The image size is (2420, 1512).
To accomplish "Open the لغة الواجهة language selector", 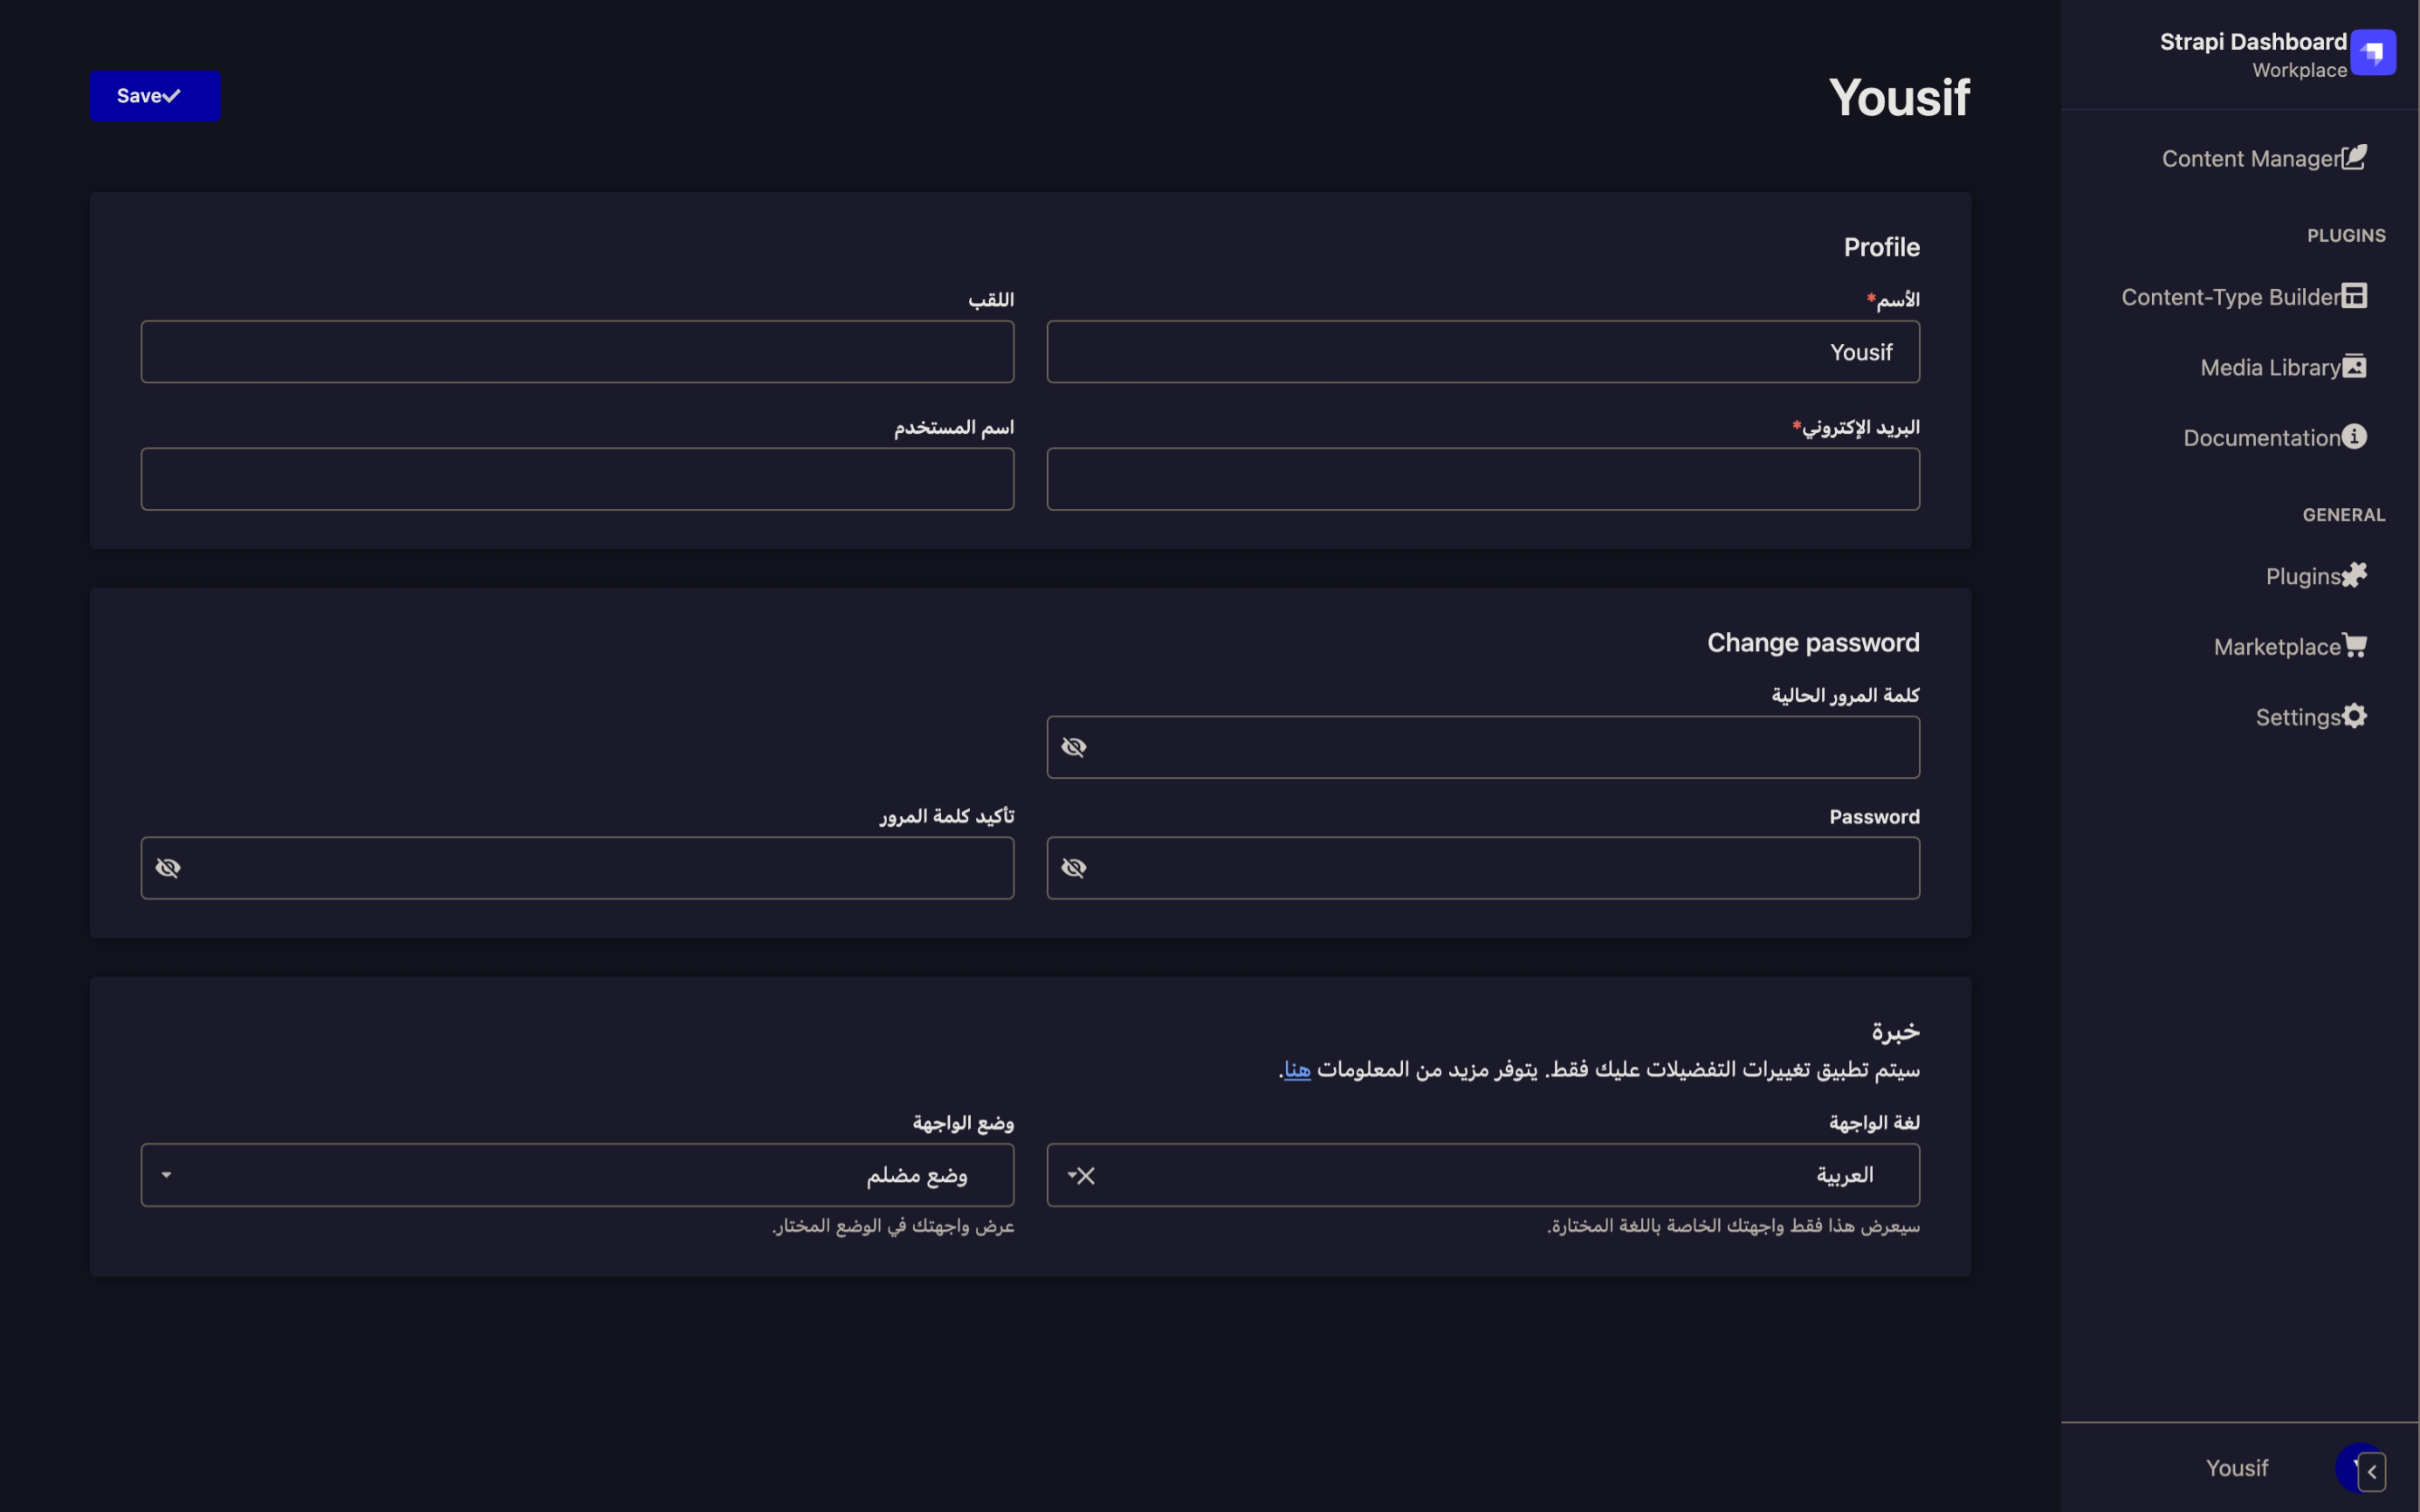I will (1480, 1175).
